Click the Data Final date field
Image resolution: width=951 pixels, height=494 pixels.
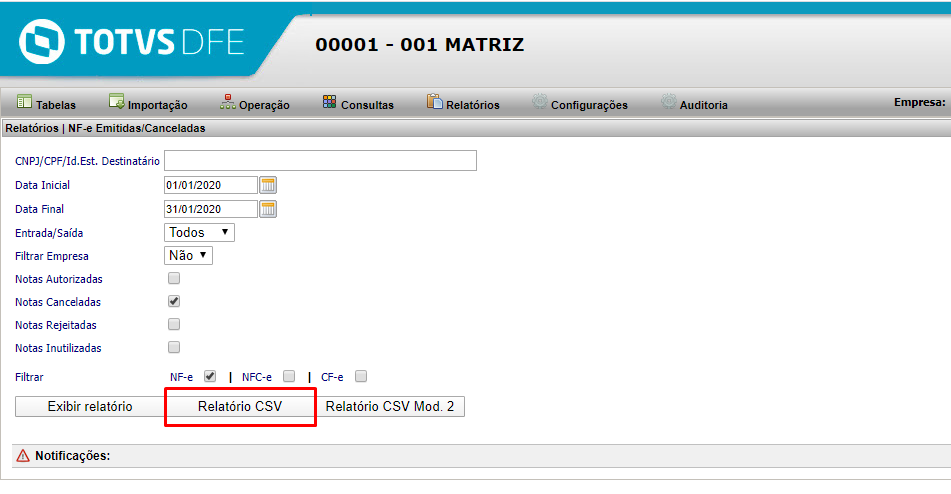[x=210, y=209]
